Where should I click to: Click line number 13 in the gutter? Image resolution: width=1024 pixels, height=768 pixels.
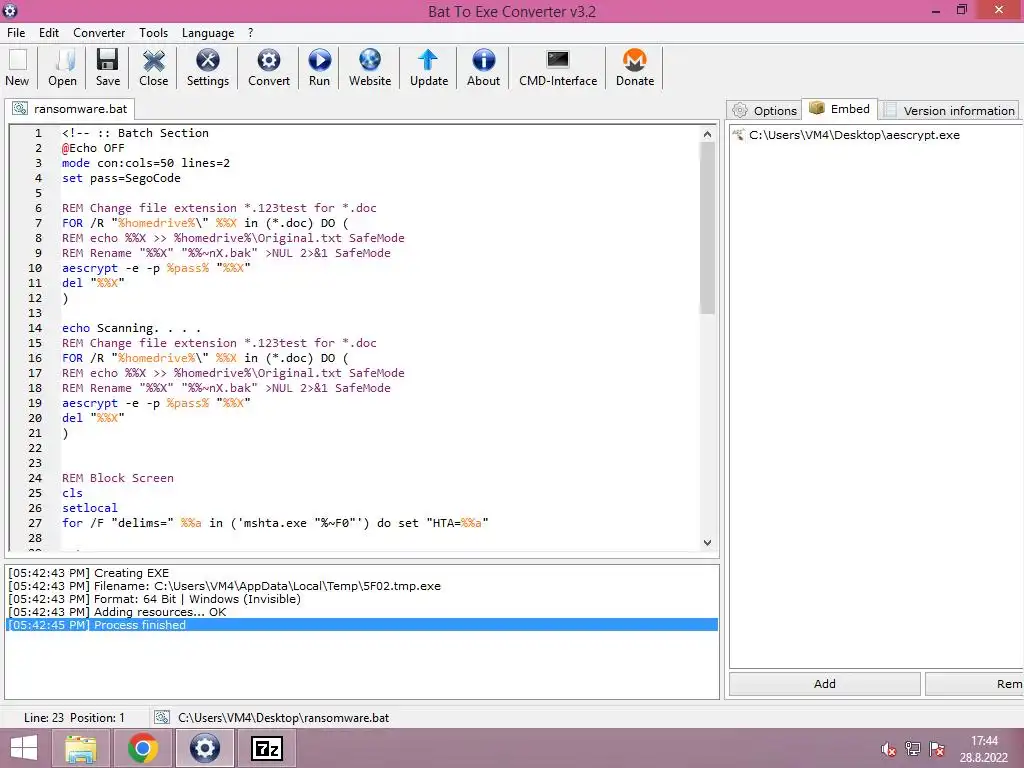click(35, 313)
